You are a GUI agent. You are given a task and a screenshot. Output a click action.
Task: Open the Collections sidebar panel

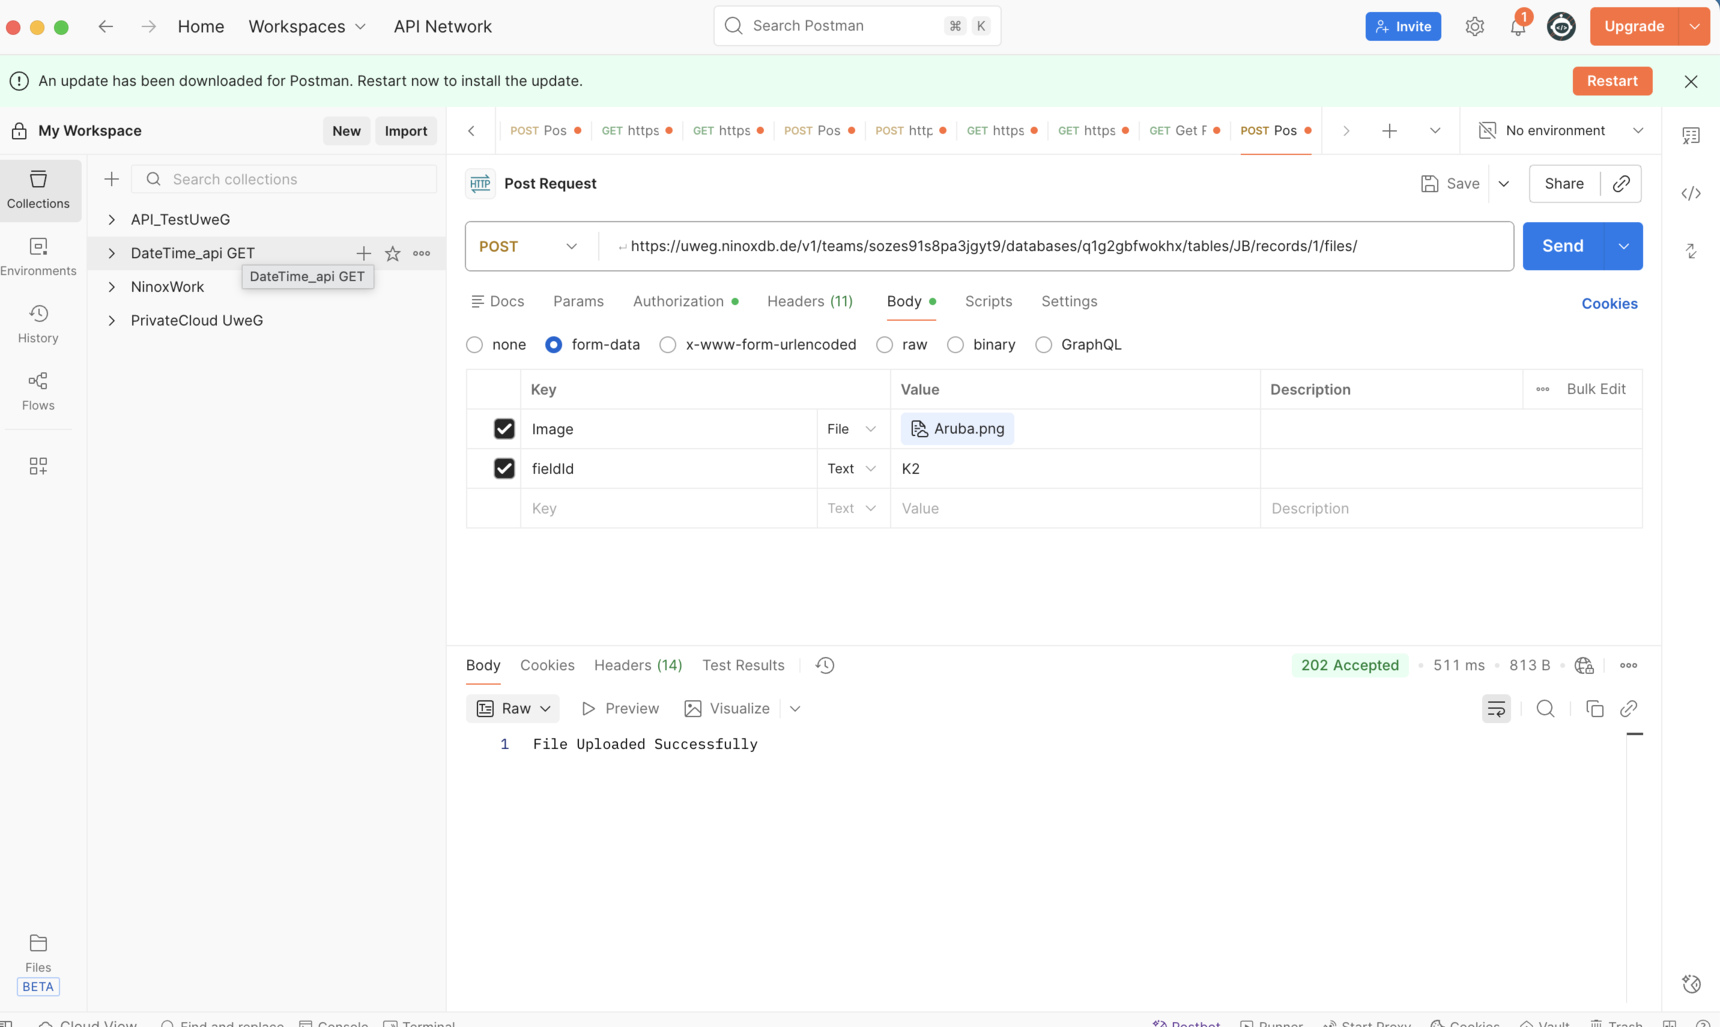38,189
